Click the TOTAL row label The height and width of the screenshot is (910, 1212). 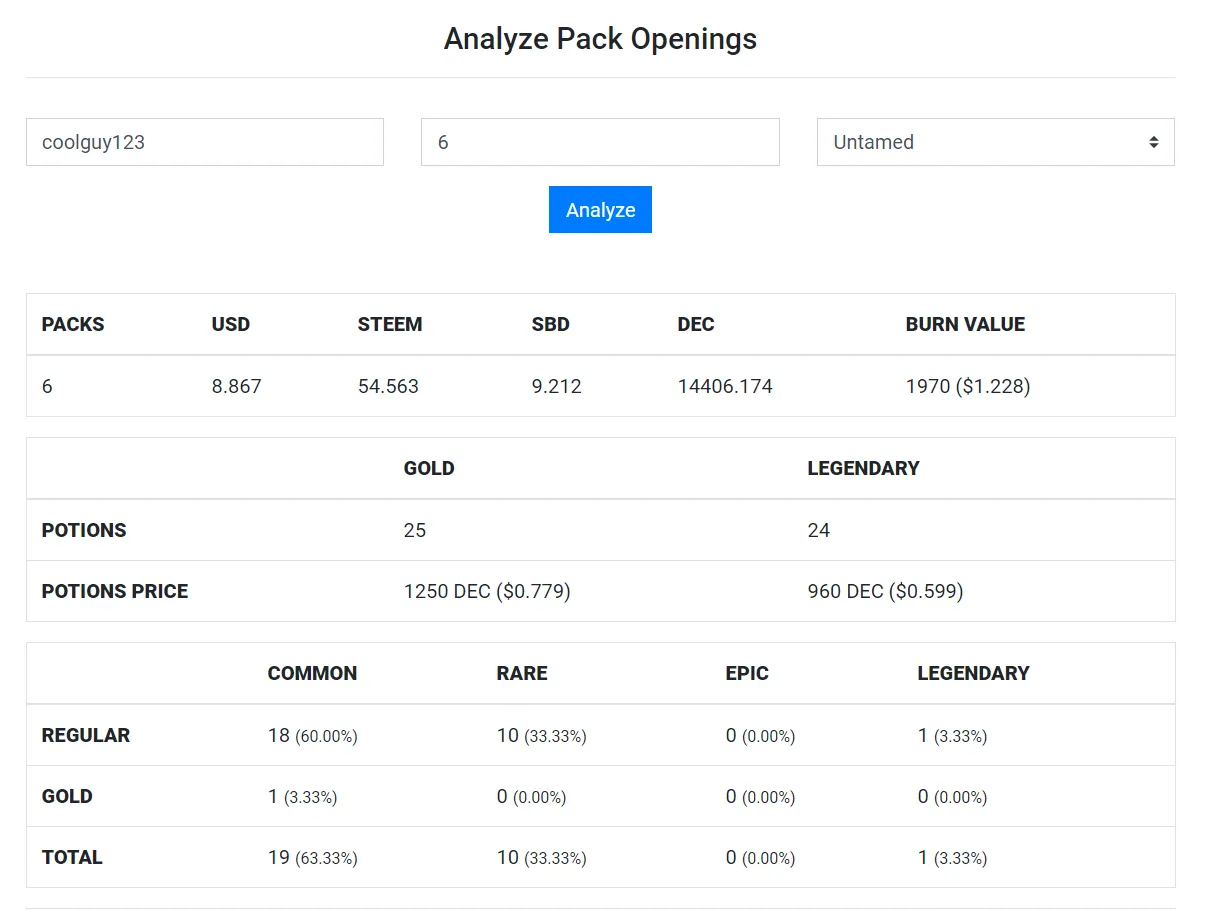click(x=72, y=857)
